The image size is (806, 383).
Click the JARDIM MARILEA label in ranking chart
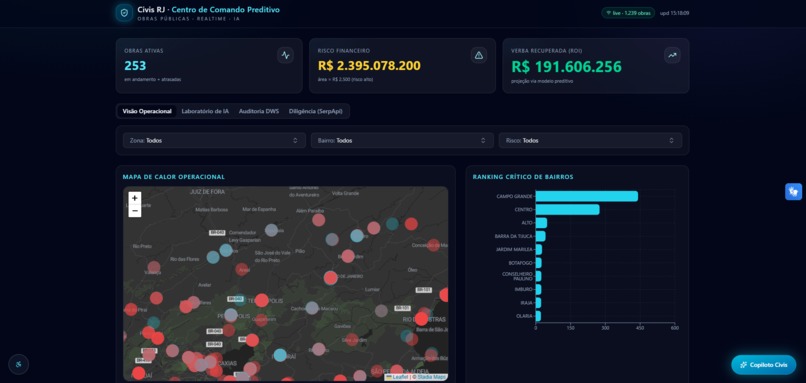(515, 250)
